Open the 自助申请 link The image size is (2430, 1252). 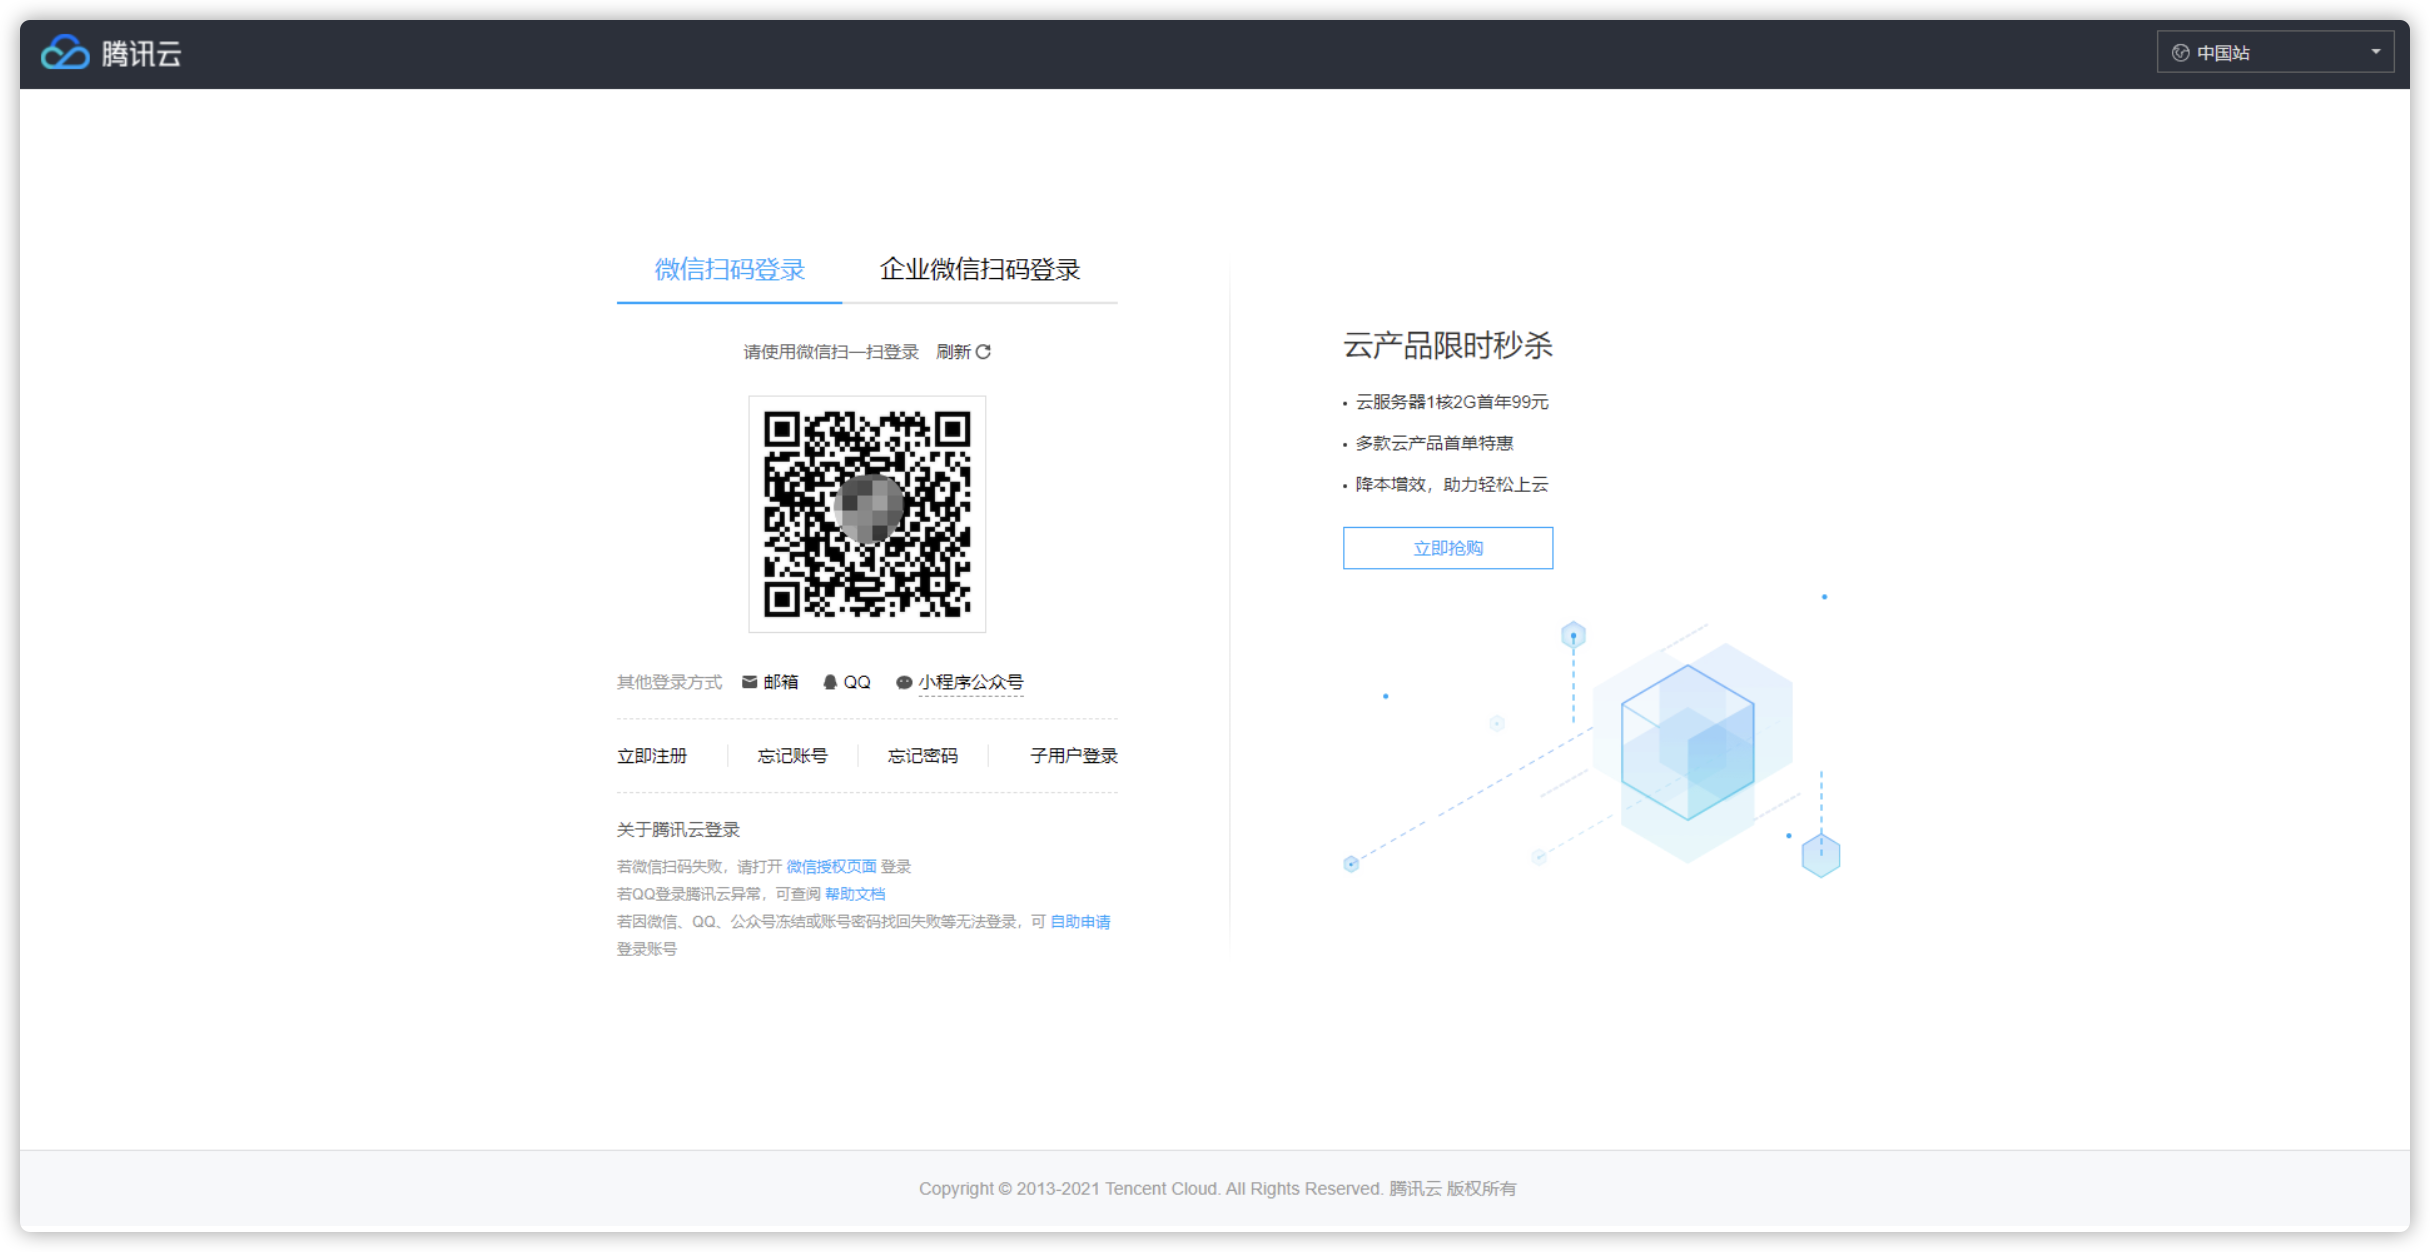pos(1080,922)
